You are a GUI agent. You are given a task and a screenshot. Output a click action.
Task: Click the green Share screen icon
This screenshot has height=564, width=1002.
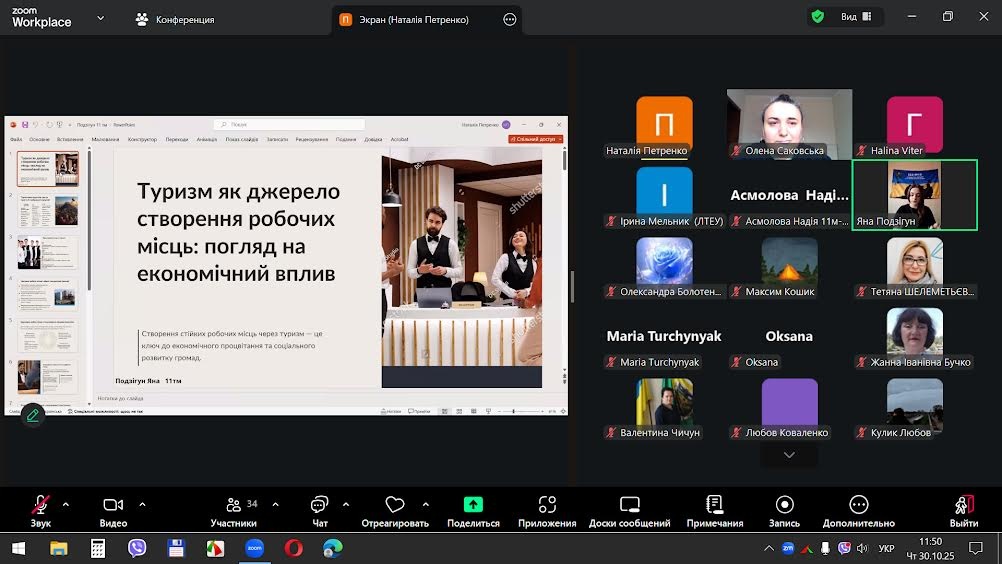point(473,505)
